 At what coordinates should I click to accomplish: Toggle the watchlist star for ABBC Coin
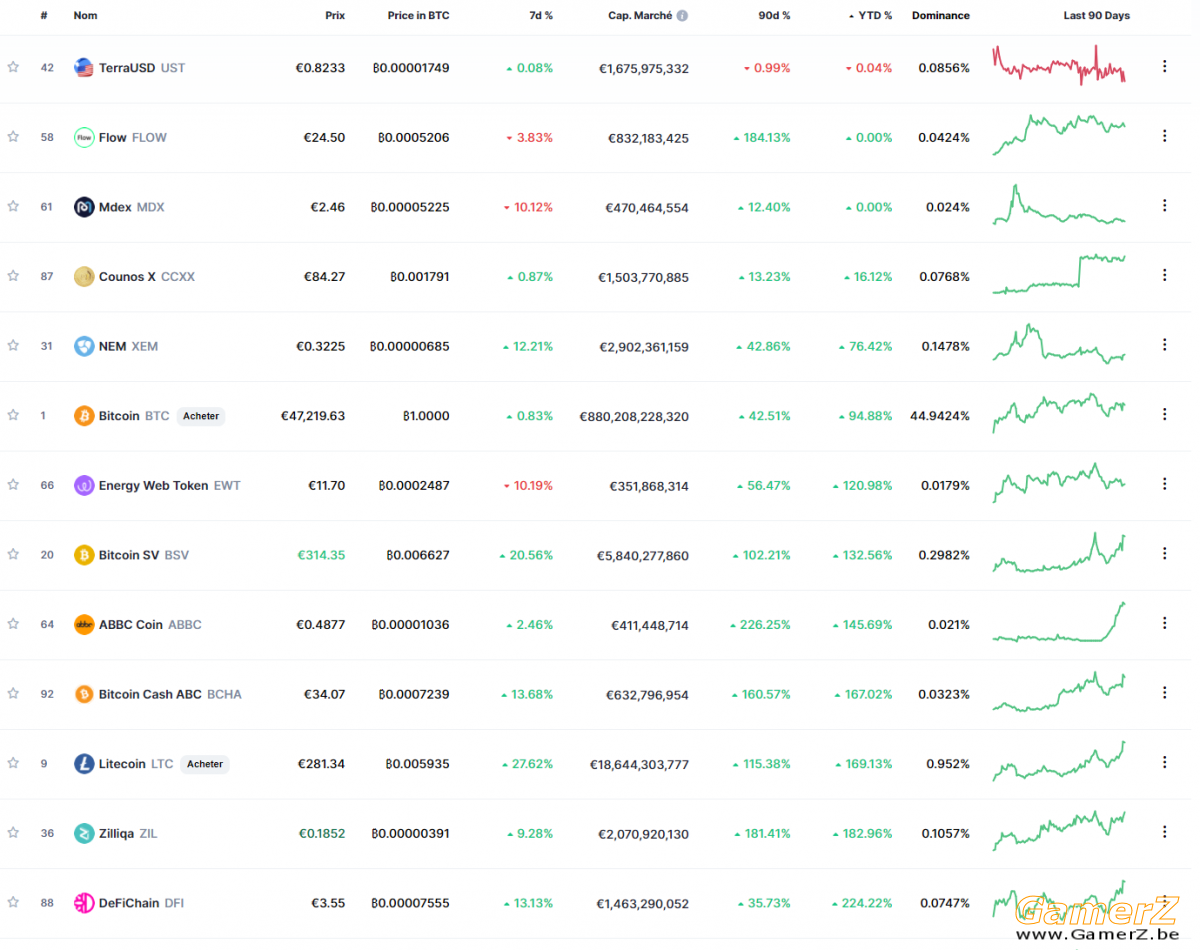tap(13, 623)
